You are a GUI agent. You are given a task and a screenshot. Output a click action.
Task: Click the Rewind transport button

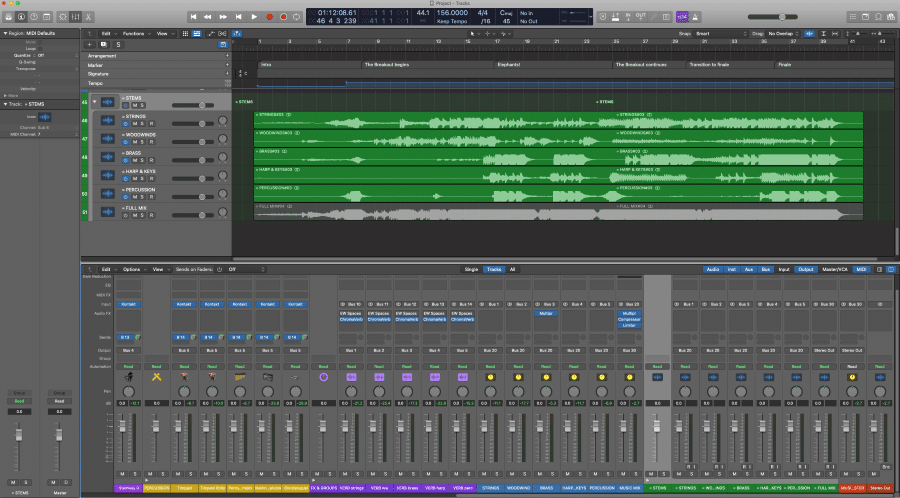tap(208, 17)
